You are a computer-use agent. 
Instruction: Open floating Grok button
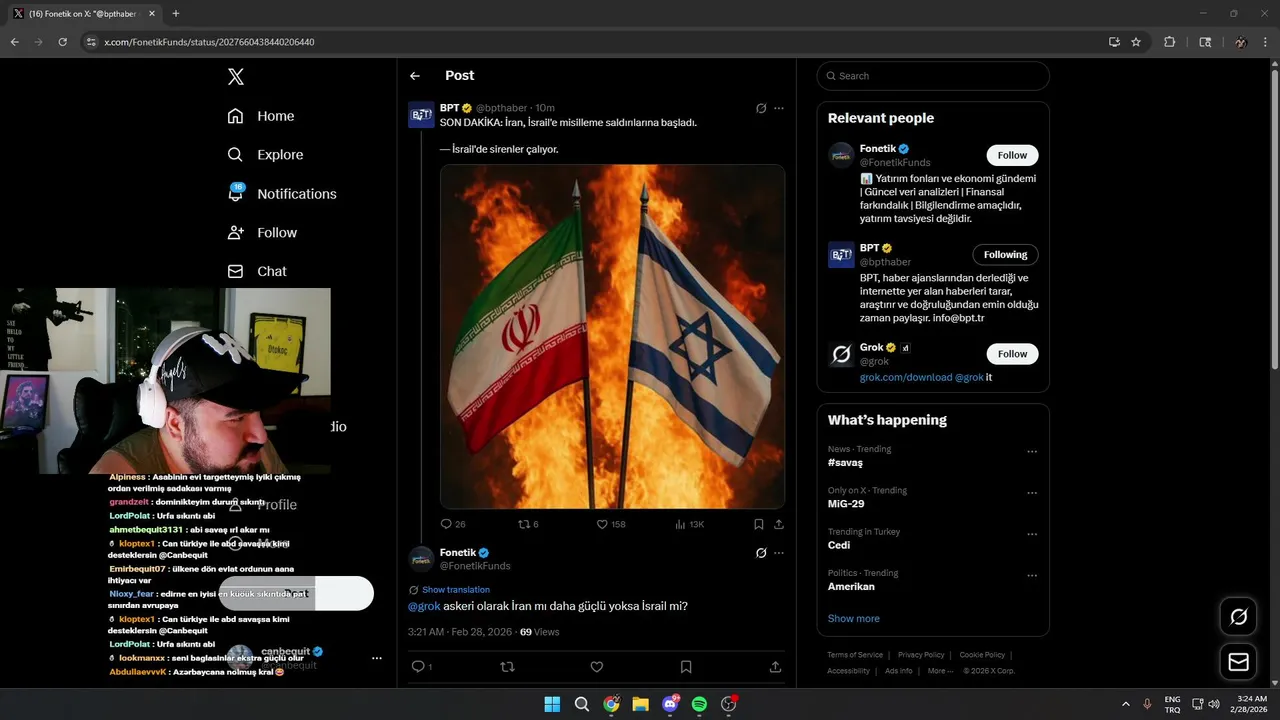pyautogui.click(x=1238, y=617)
